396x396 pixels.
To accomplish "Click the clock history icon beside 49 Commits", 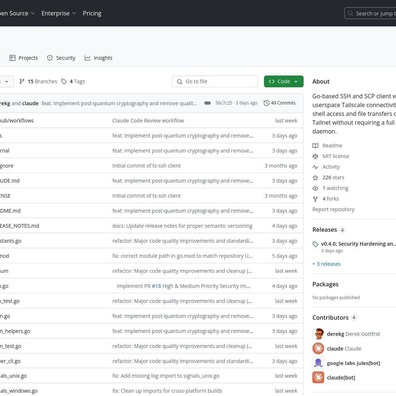I will [x=266, y=103].
